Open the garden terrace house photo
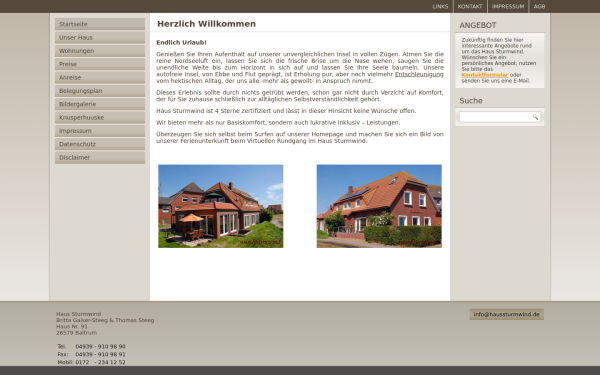The image size is (600, 375). pos(221,206)
